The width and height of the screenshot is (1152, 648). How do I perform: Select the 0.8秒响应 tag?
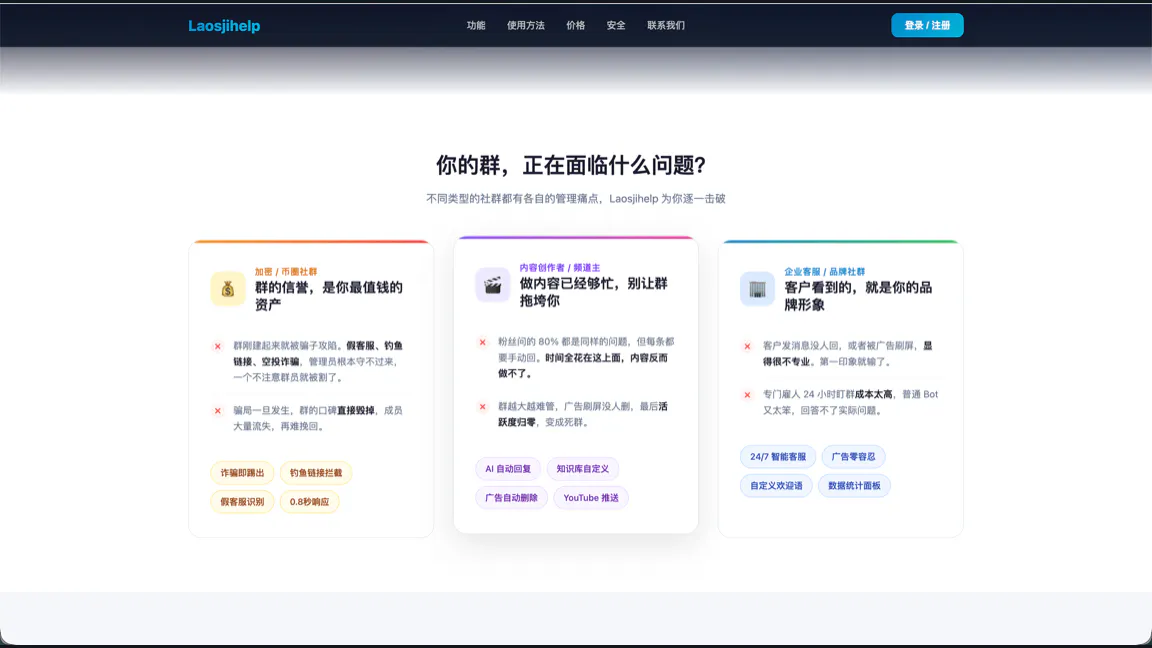pyautogui.click(x=309, y=502)
